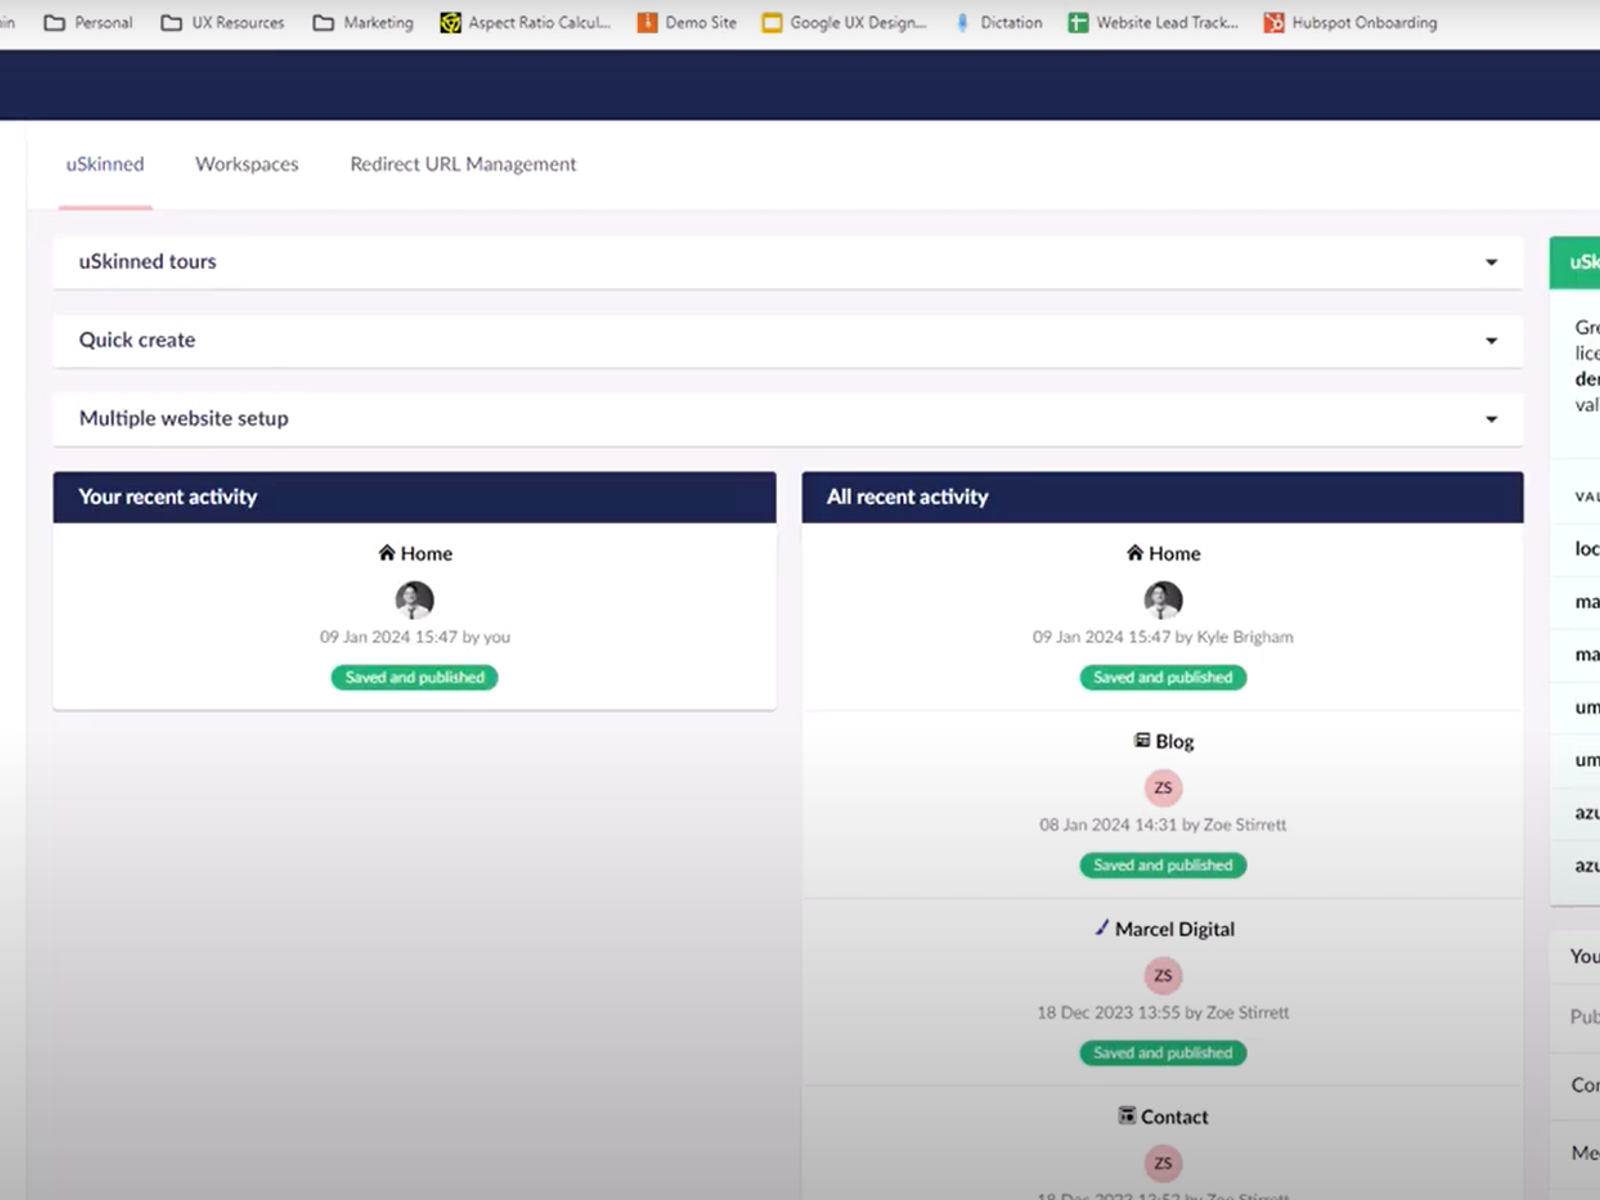This screenshot has height=1200, width=1600.
Task: Expand Multiple website setup section
Action: (x=1491, y=419)
